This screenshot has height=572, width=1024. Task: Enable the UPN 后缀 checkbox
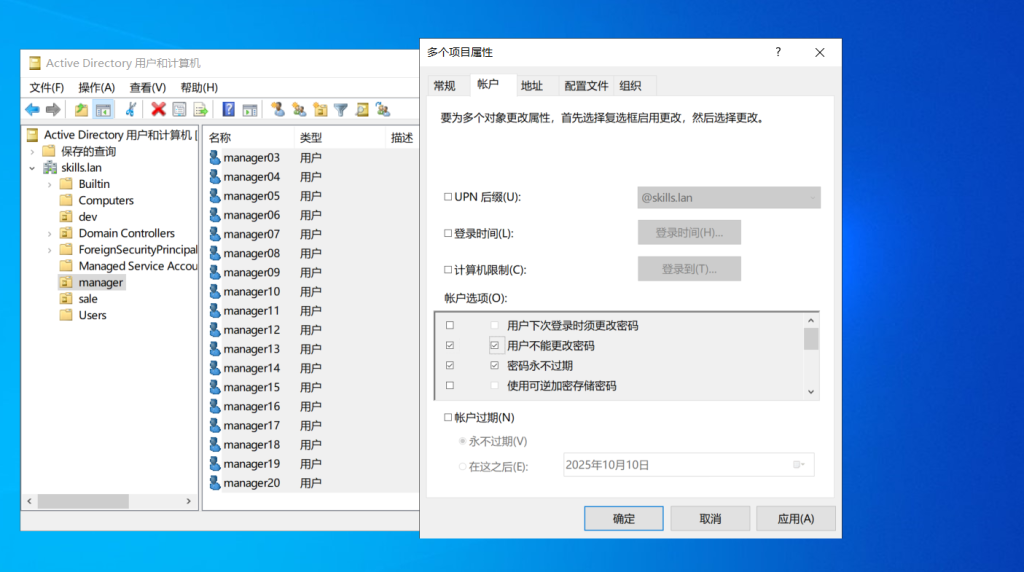[x=448, y=197]
